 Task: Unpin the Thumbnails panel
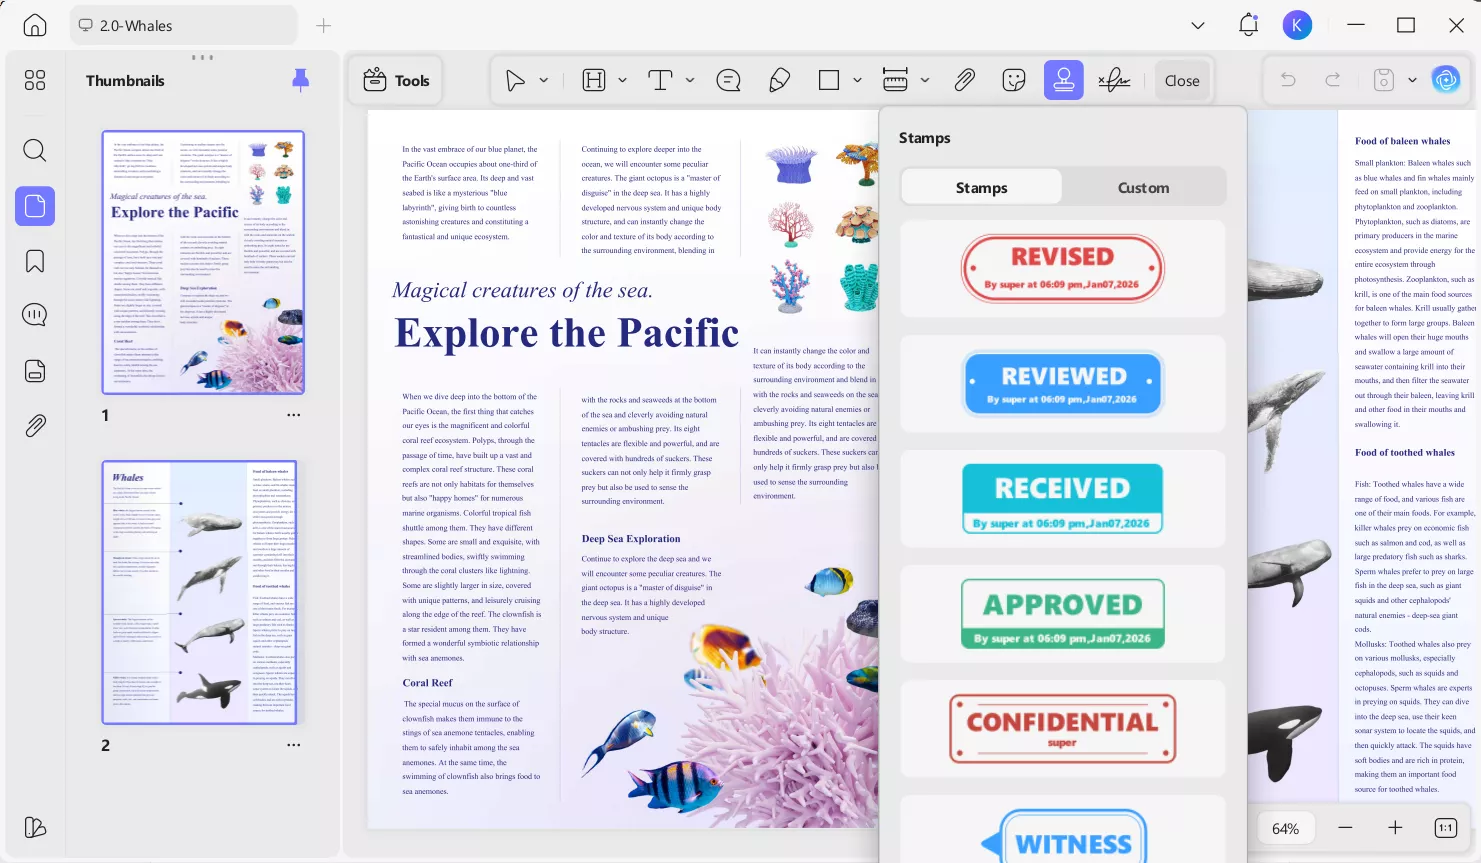tap(300, 81)
